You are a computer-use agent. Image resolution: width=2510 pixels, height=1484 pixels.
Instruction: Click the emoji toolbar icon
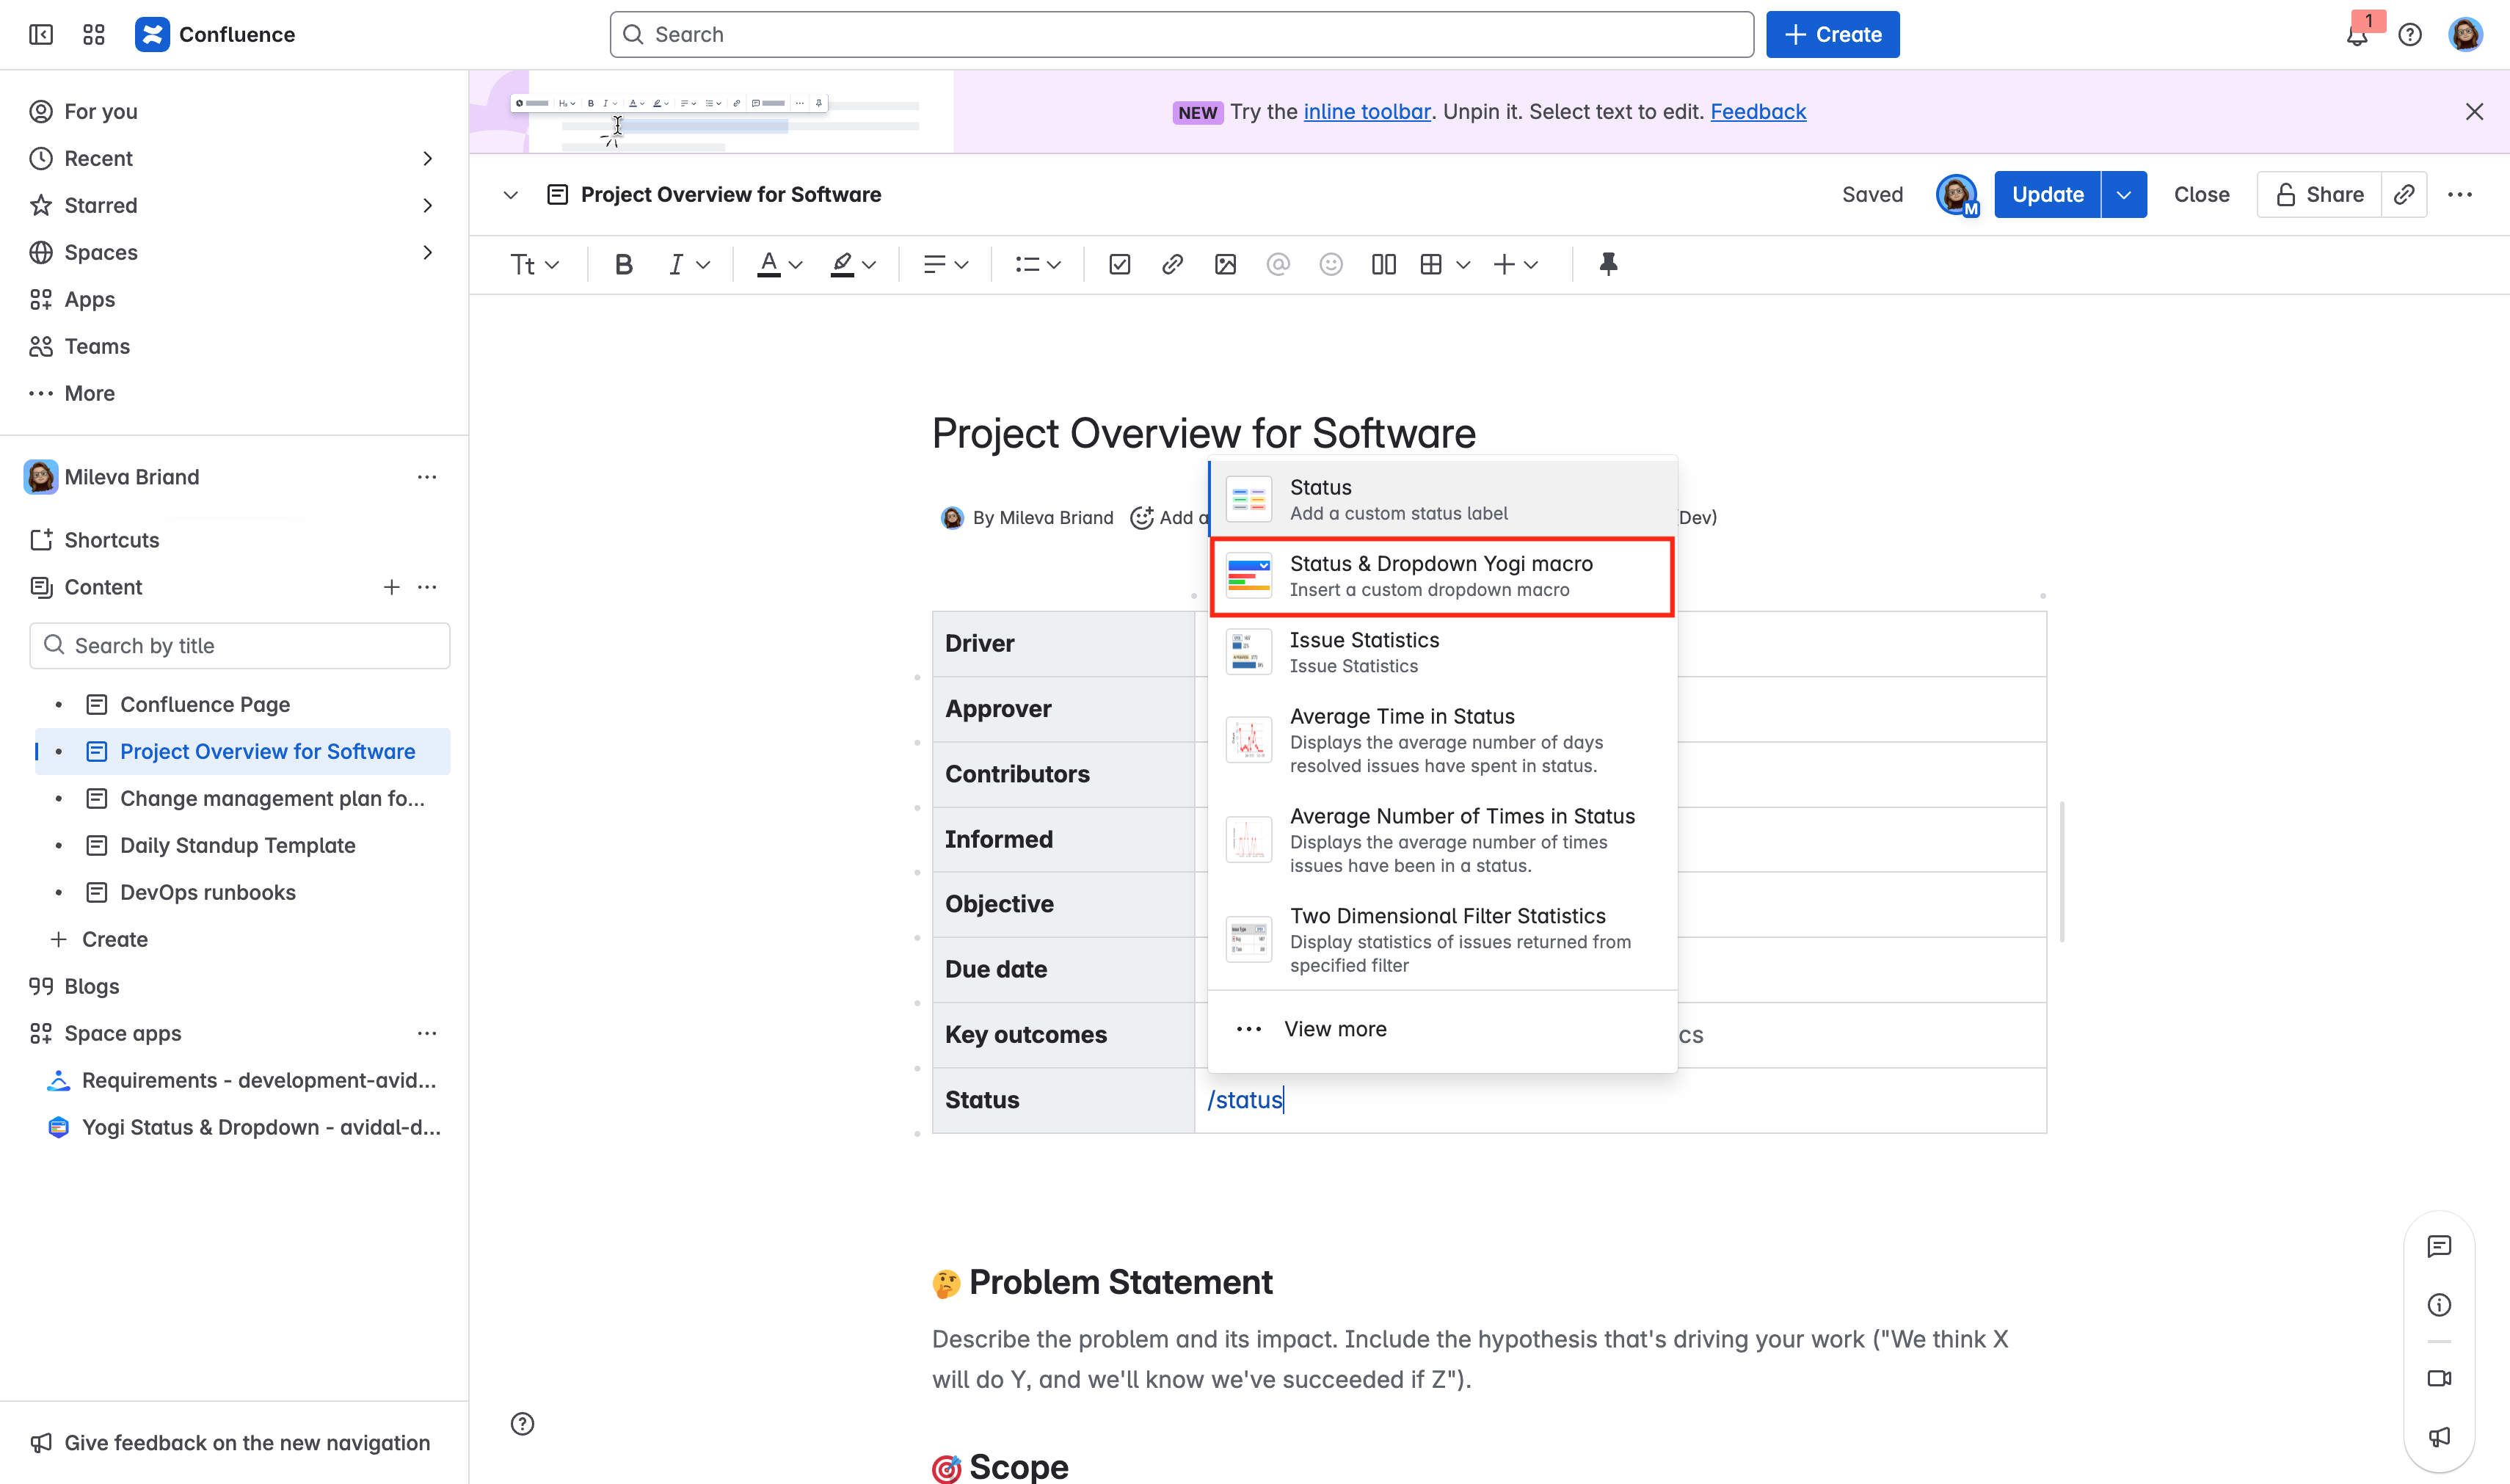(1330, 264)
